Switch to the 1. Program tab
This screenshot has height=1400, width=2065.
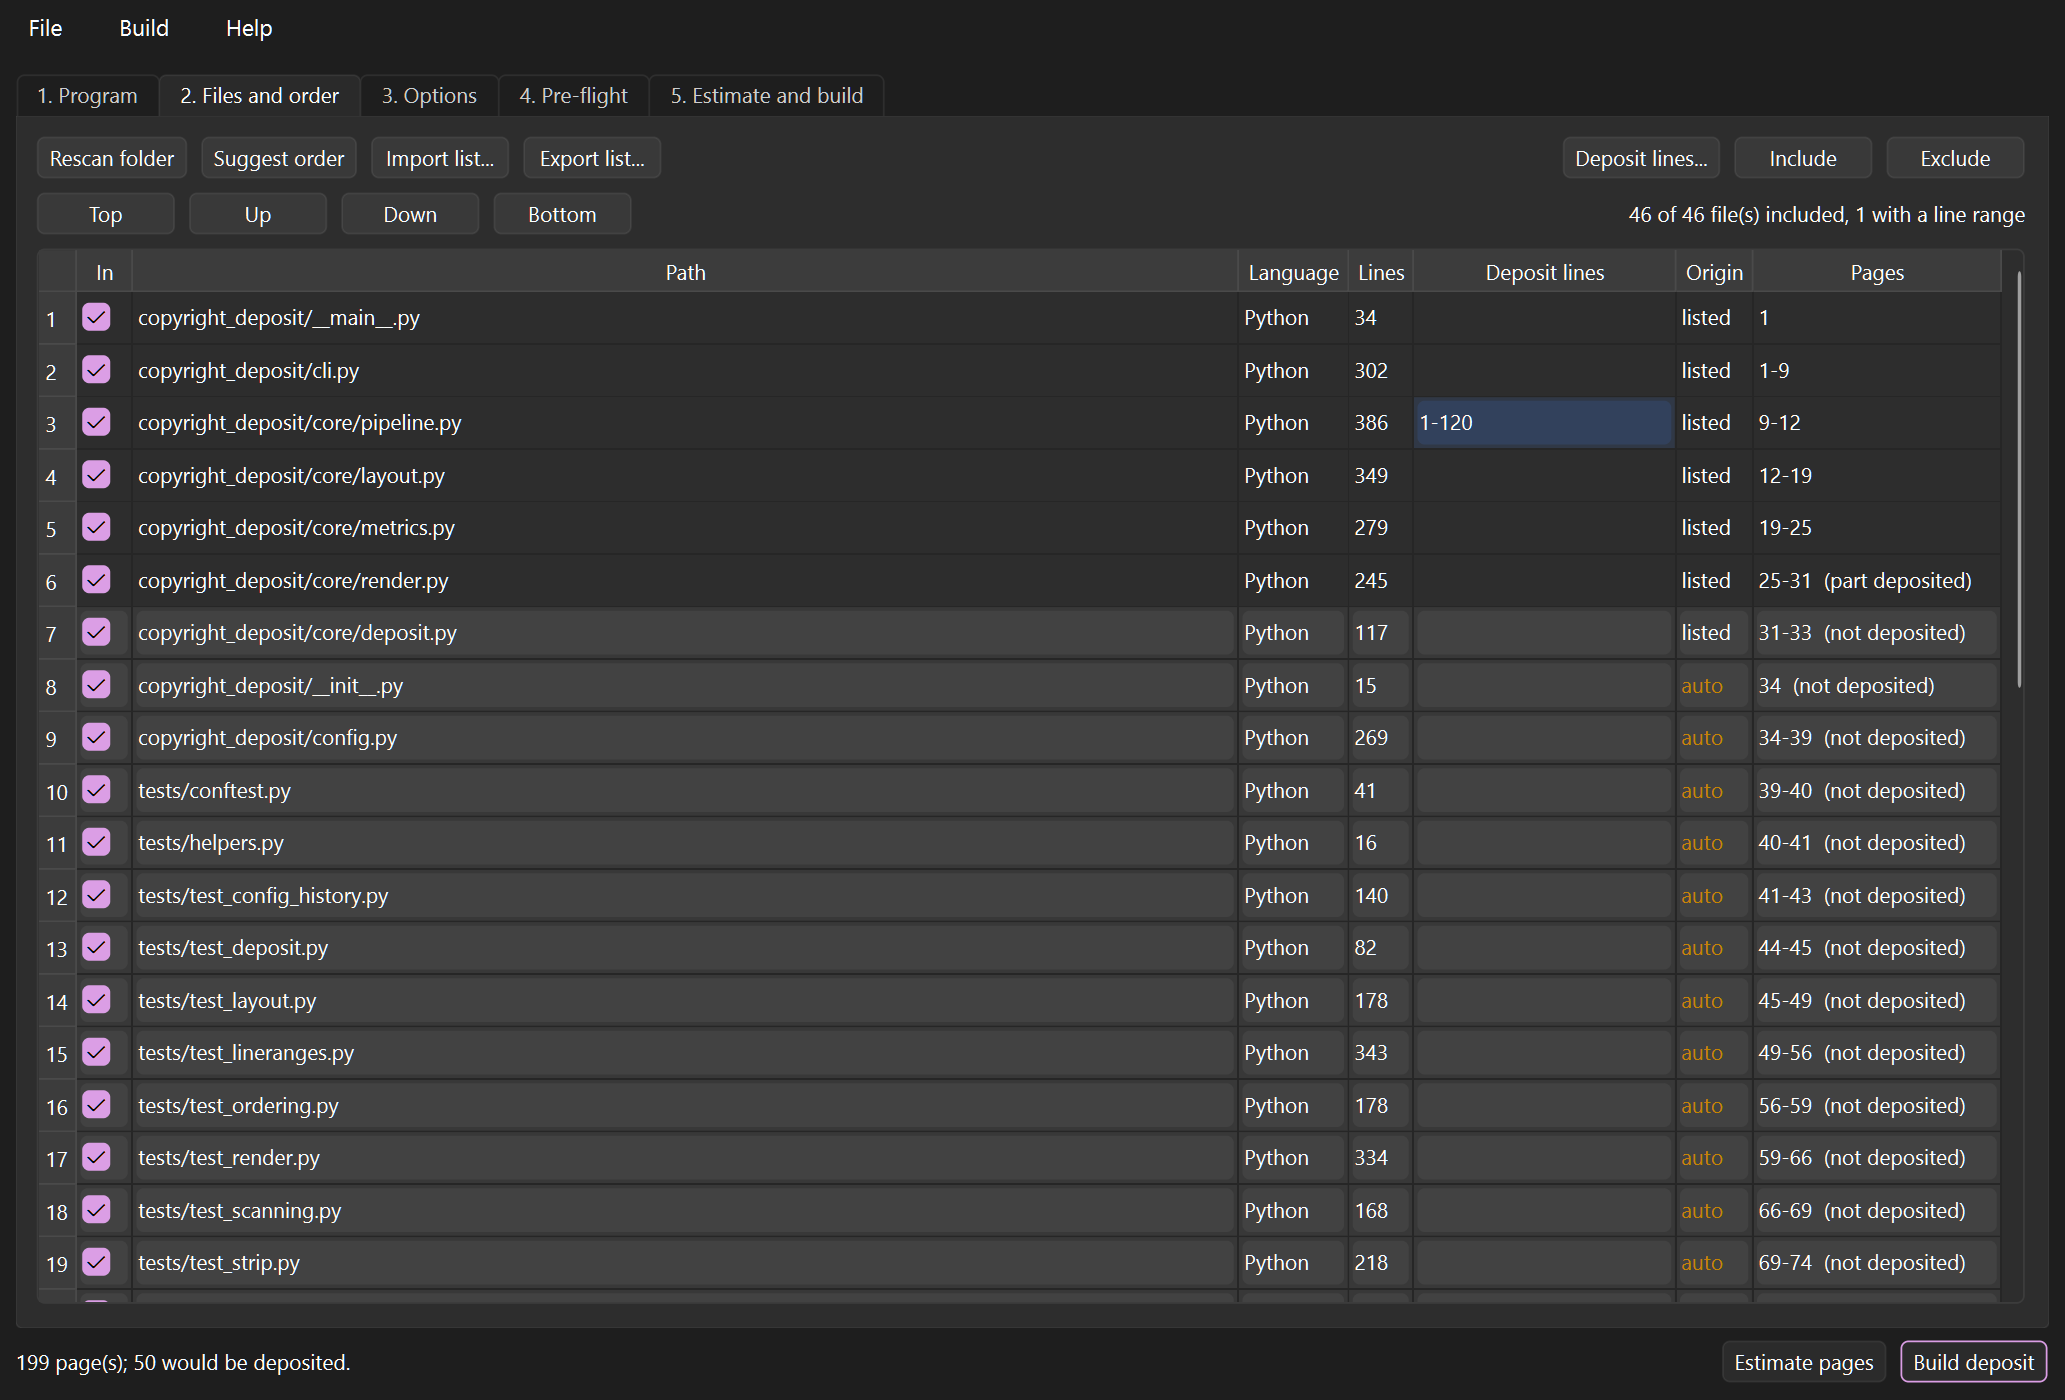(88, 96)
